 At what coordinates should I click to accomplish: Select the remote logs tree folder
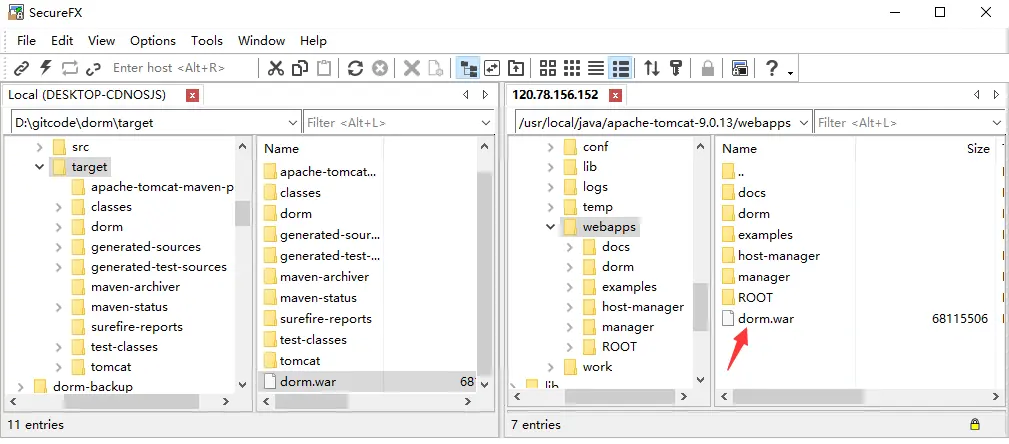point(595,187)
